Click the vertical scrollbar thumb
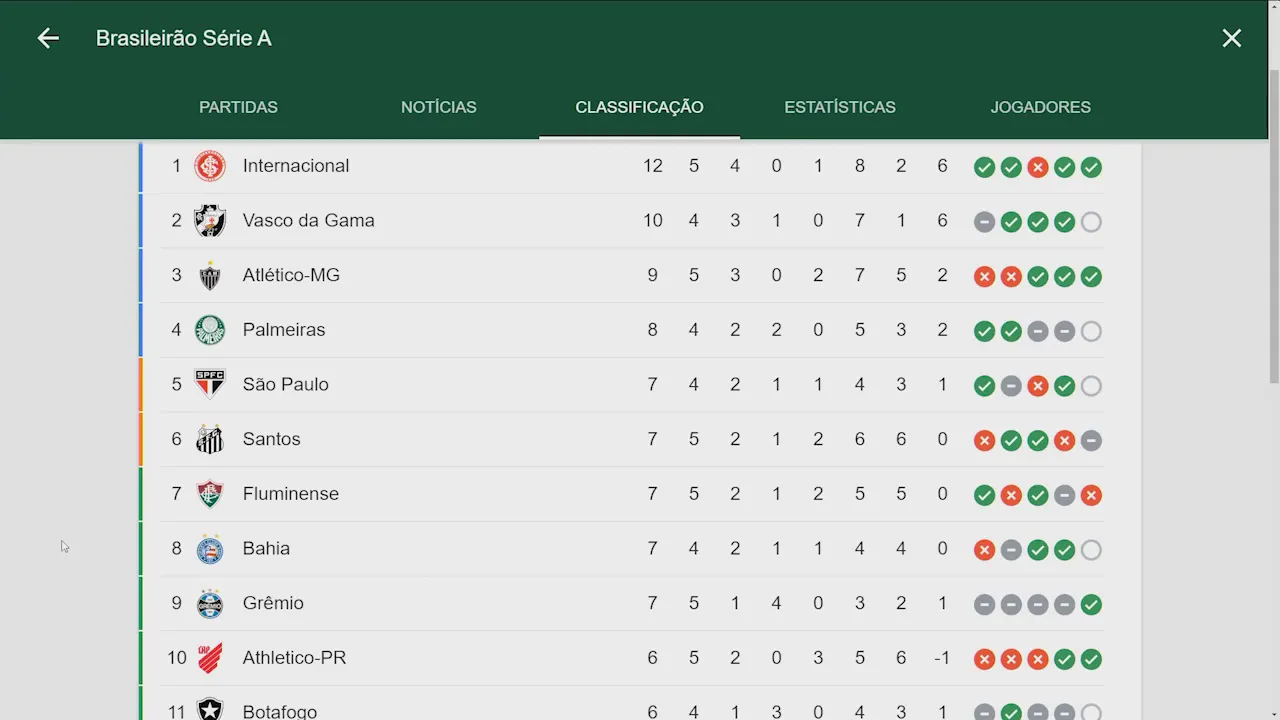Image resolution: width=1280 pixels, height=720 pixels. (x=1273, y=225)
